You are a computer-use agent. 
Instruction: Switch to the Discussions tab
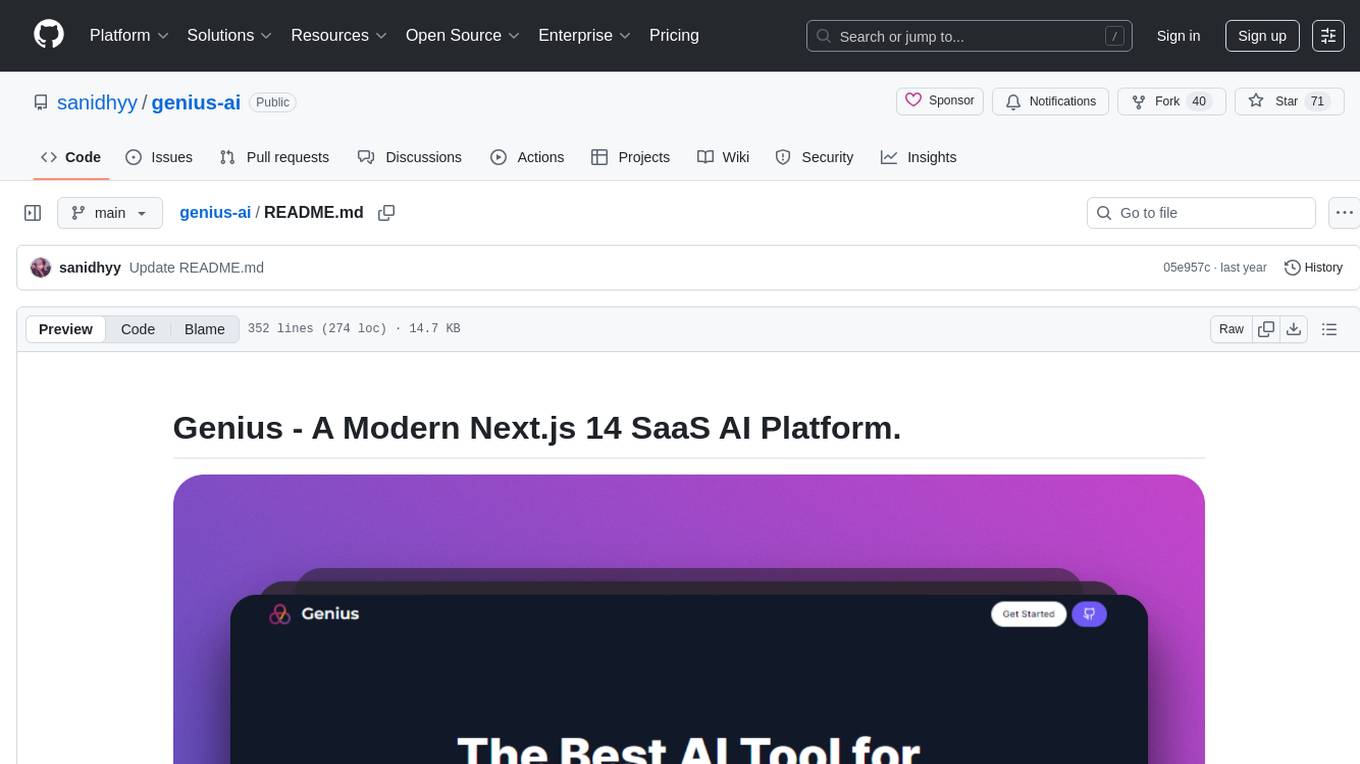pos(410,157)
